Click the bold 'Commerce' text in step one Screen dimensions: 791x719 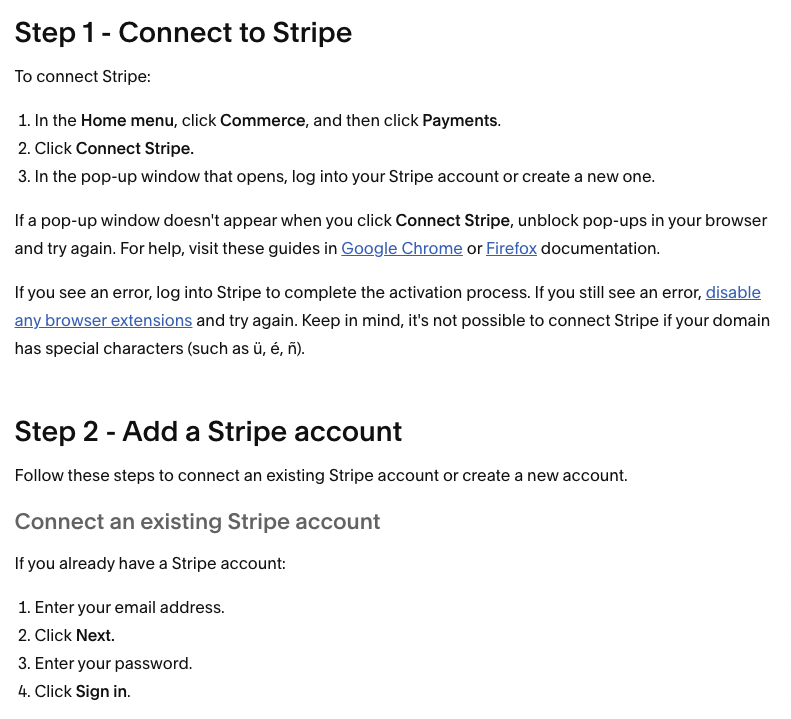click(262, 121)
